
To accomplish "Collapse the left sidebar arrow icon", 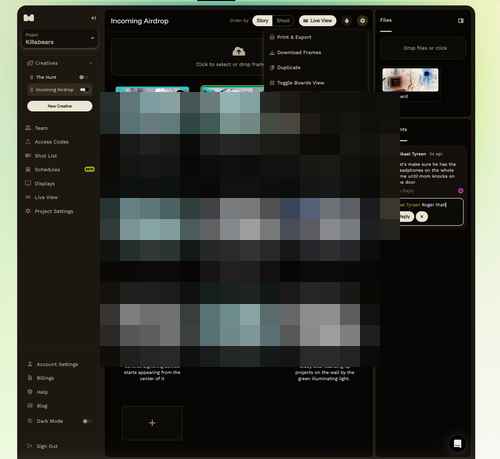I will pyautogui.click(x=94, y=18).
